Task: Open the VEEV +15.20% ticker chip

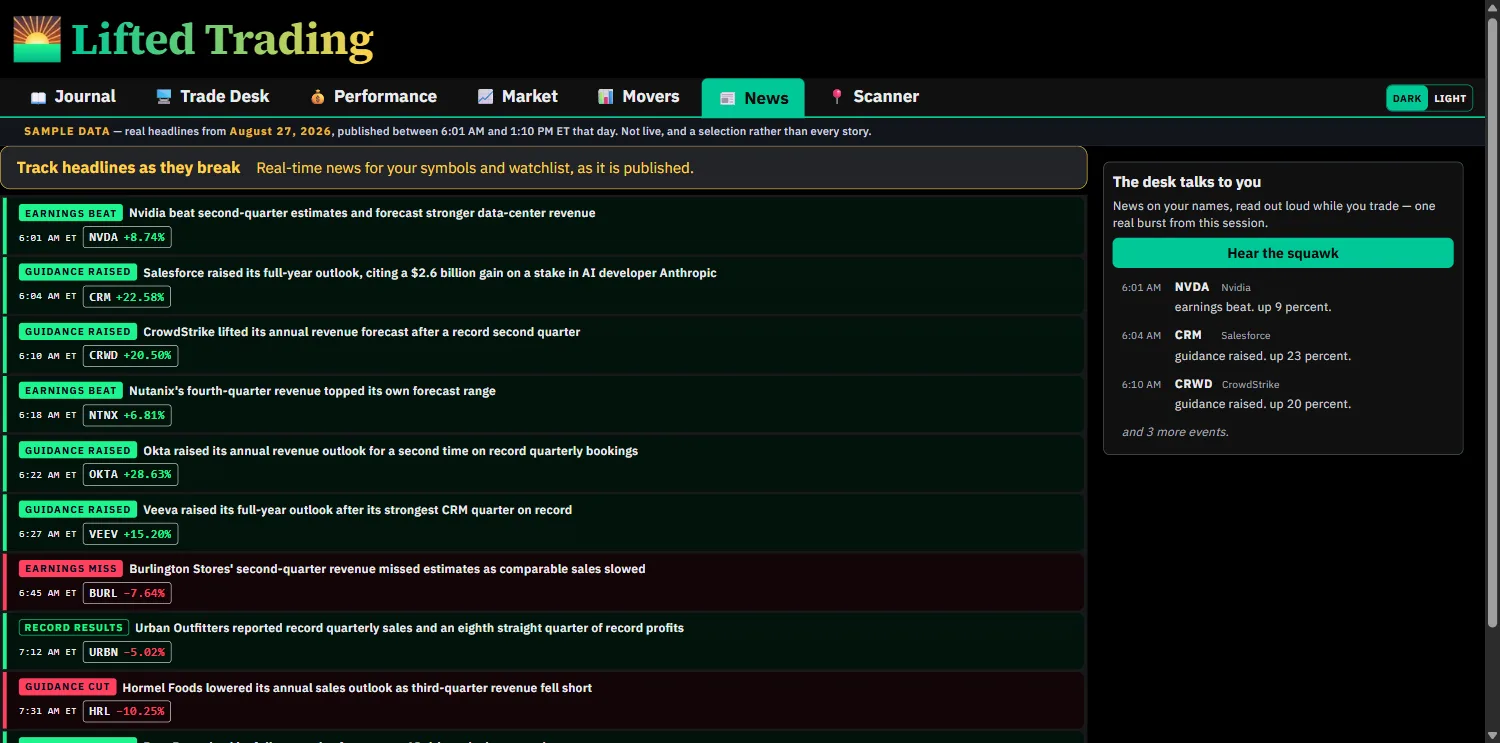Action: (130, 534)
